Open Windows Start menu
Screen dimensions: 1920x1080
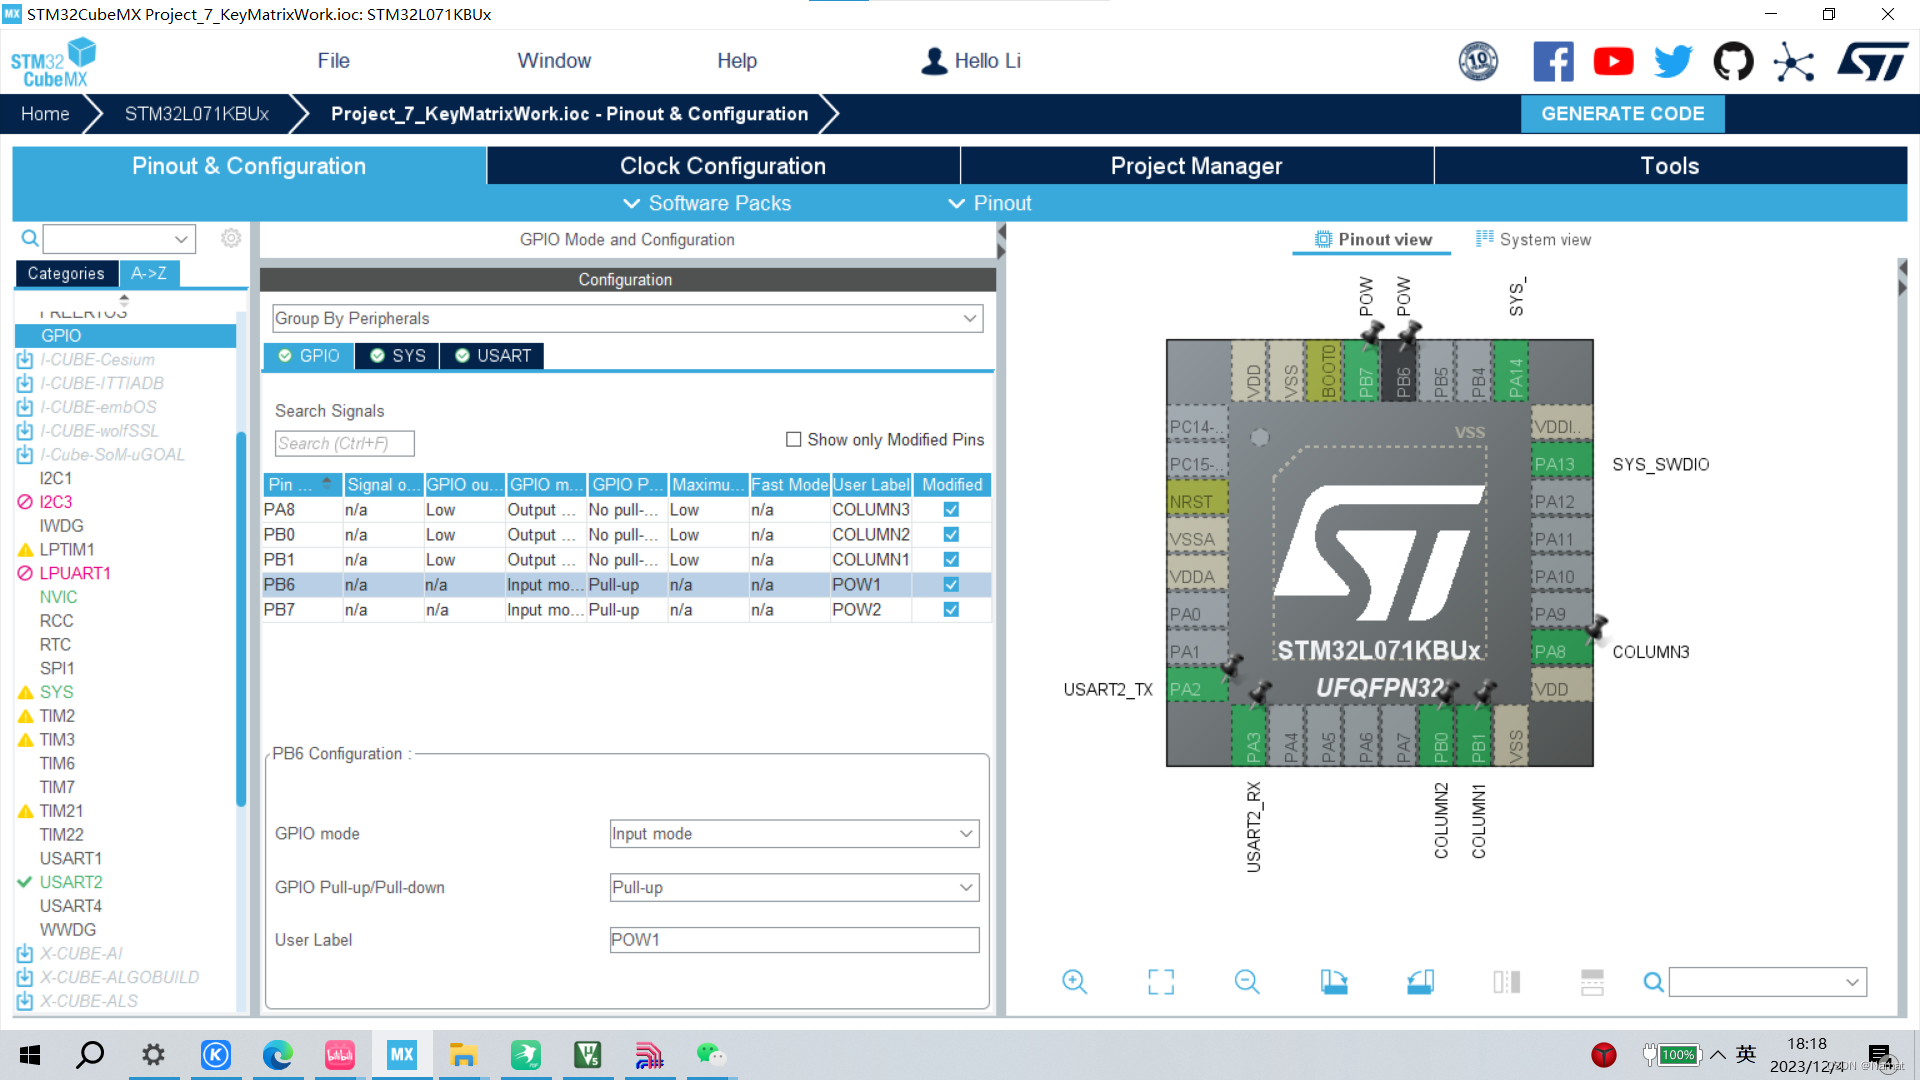tap(30, 1055)
